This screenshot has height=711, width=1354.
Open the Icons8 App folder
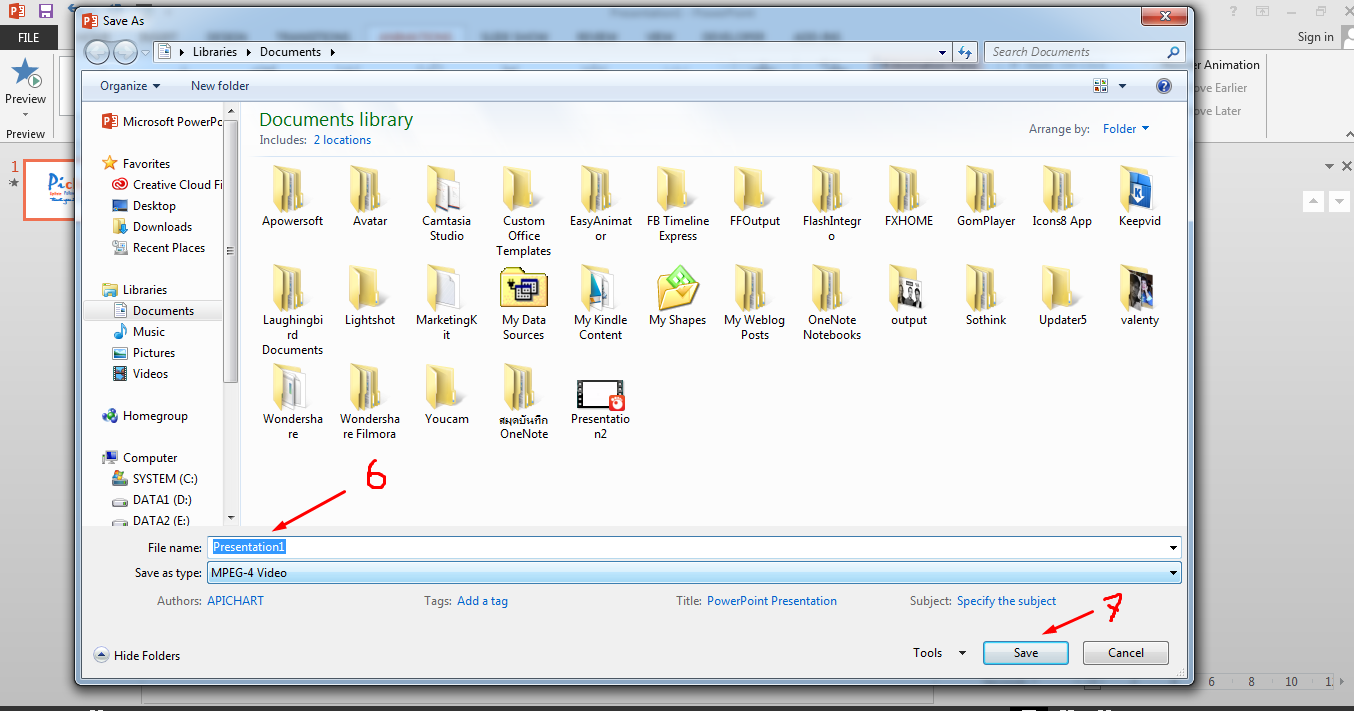click(1062, 198)
